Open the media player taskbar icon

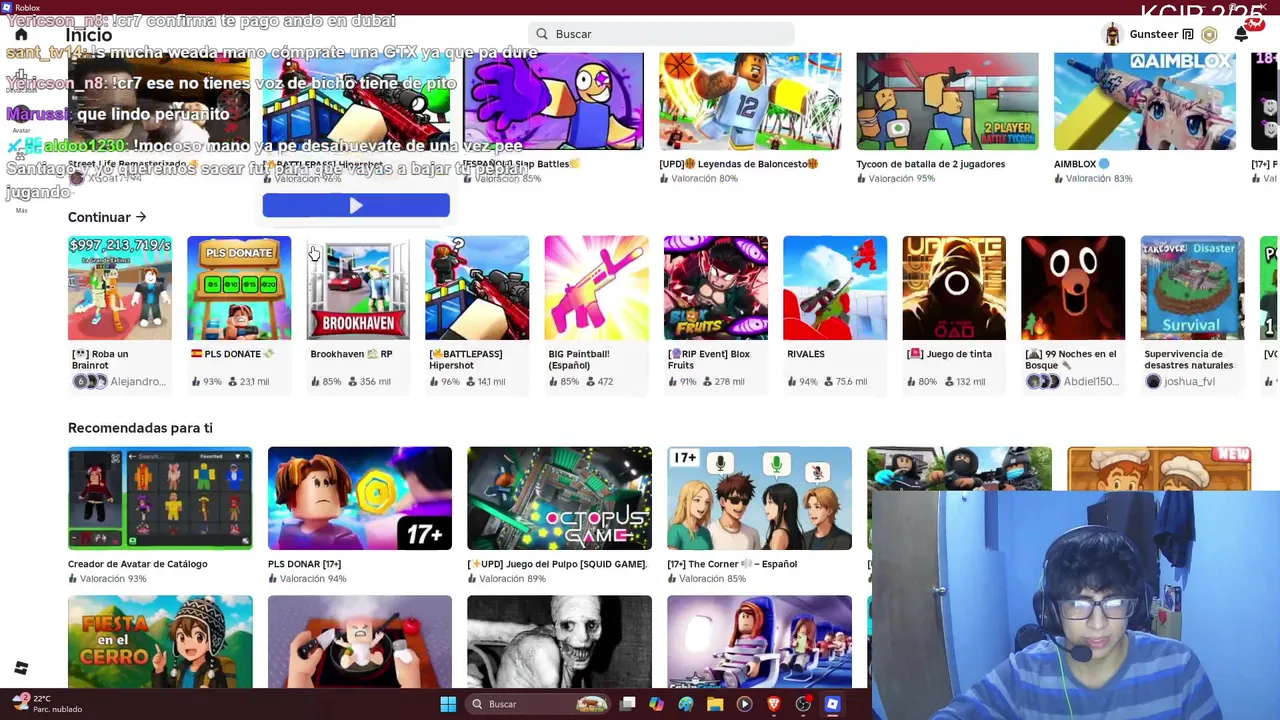click(744, 704)
